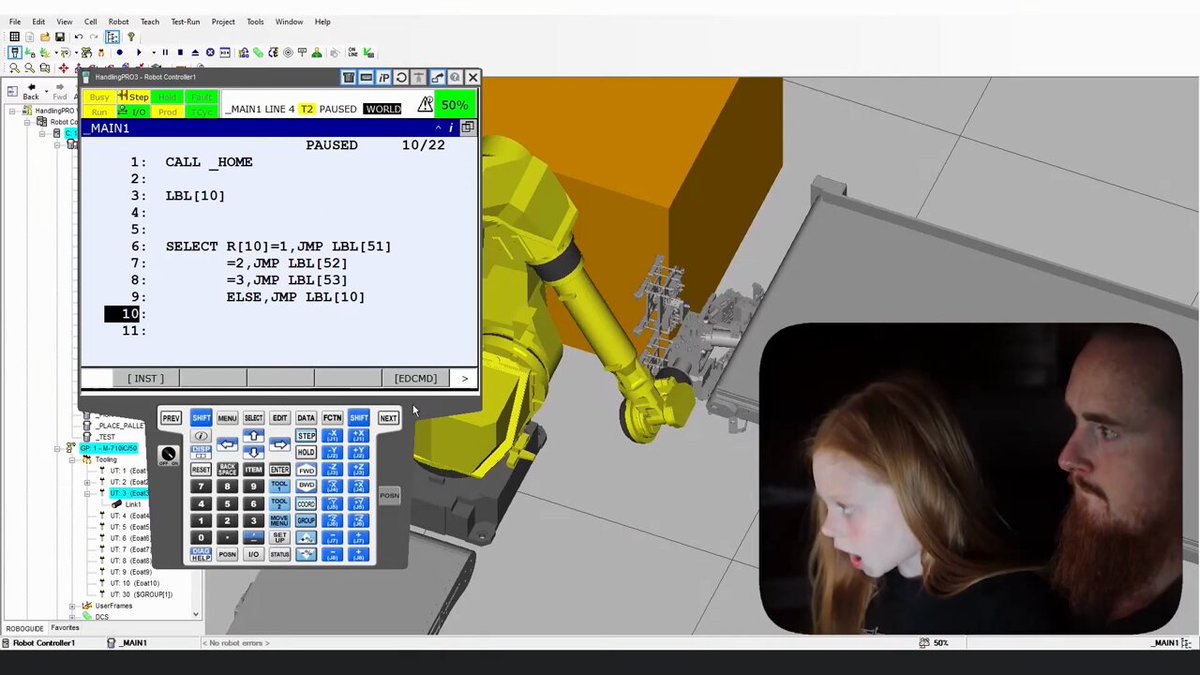The image size is (1200, 675).
Task: Click the Open folder icon in toolbar
Action: (45, 37)
